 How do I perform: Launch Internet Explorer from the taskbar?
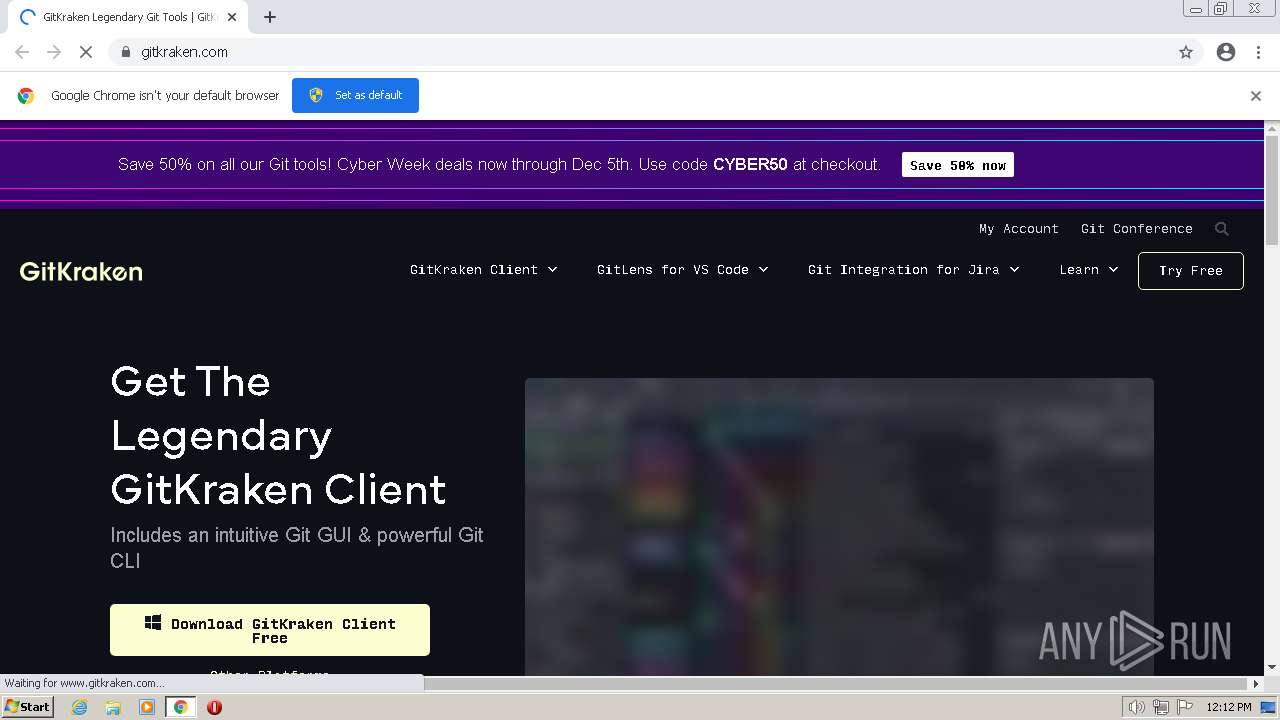pyautogui.click(x=80, y=707)
